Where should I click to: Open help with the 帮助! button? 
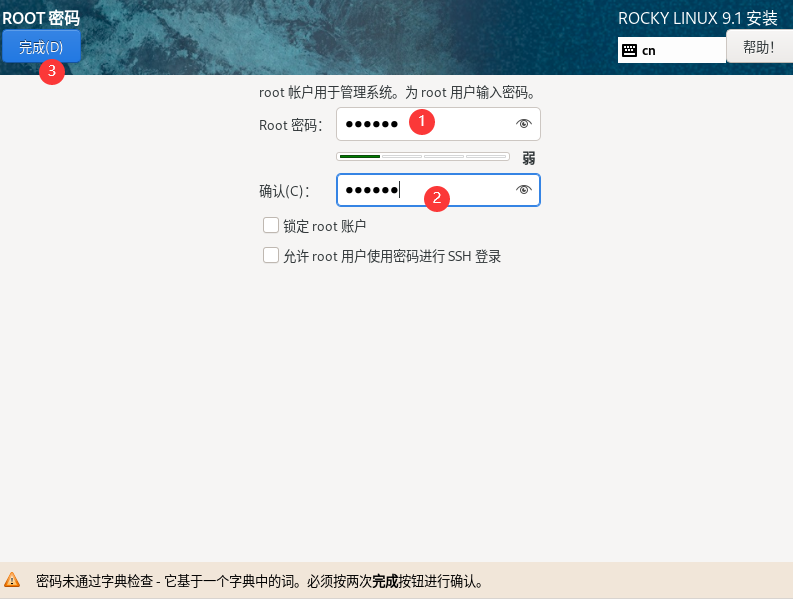(x=758, y=47)
